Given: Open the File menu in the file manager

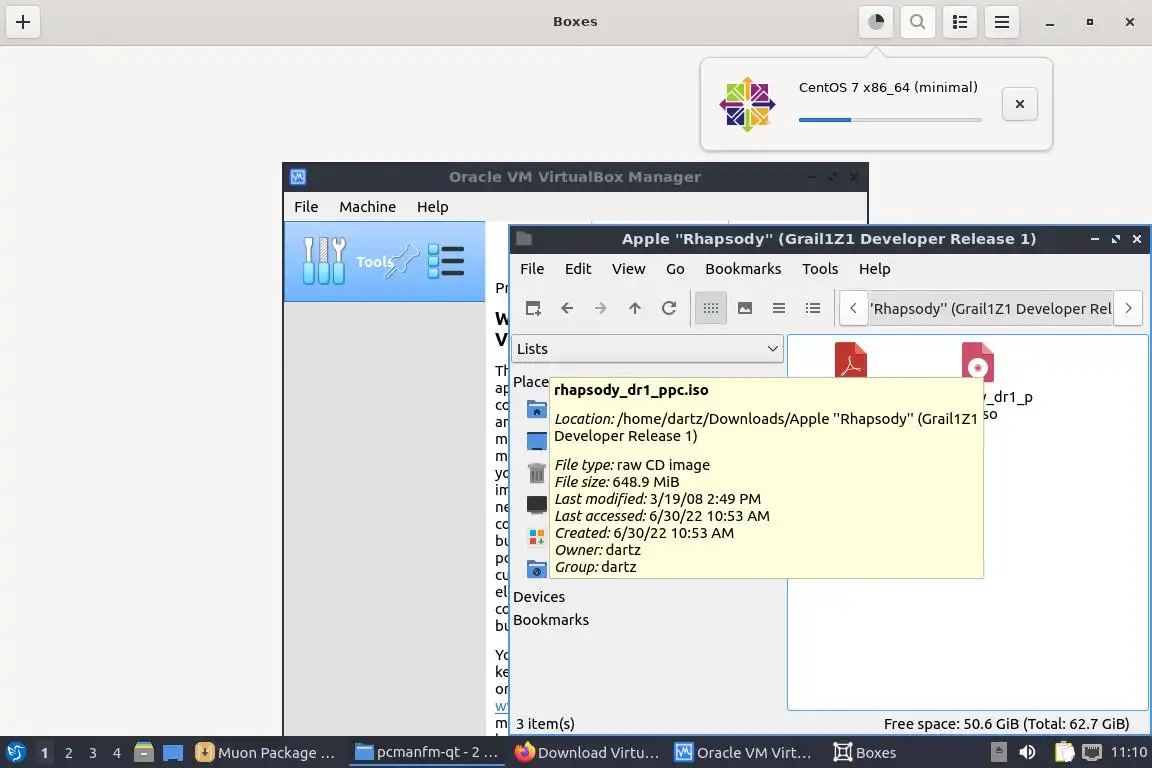Looking at the screenshot, I should coord(532,269).
